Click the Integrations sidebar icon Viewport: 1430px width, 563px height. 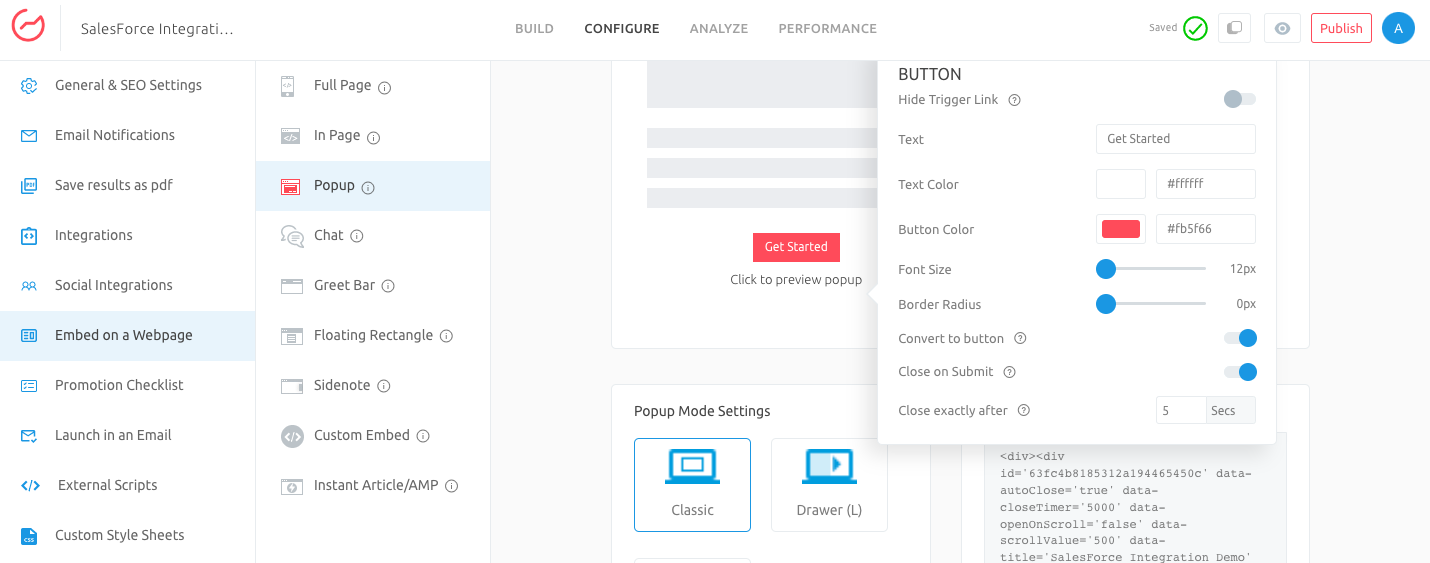(x=29, y=236)
